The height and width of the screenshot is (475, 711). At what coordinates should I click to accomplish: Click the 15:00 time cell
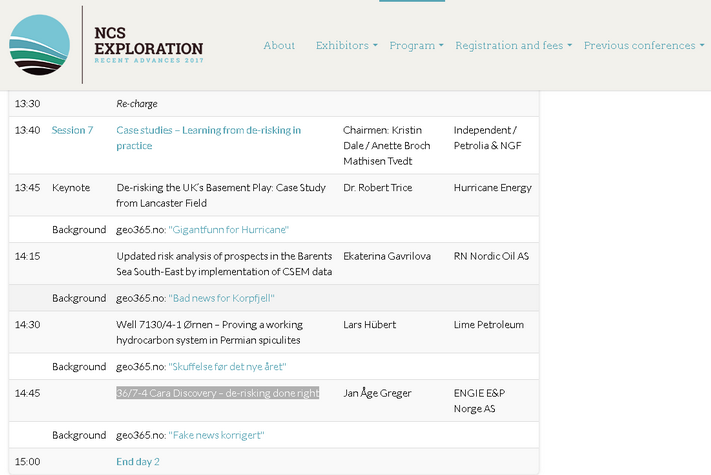point(27,461)
